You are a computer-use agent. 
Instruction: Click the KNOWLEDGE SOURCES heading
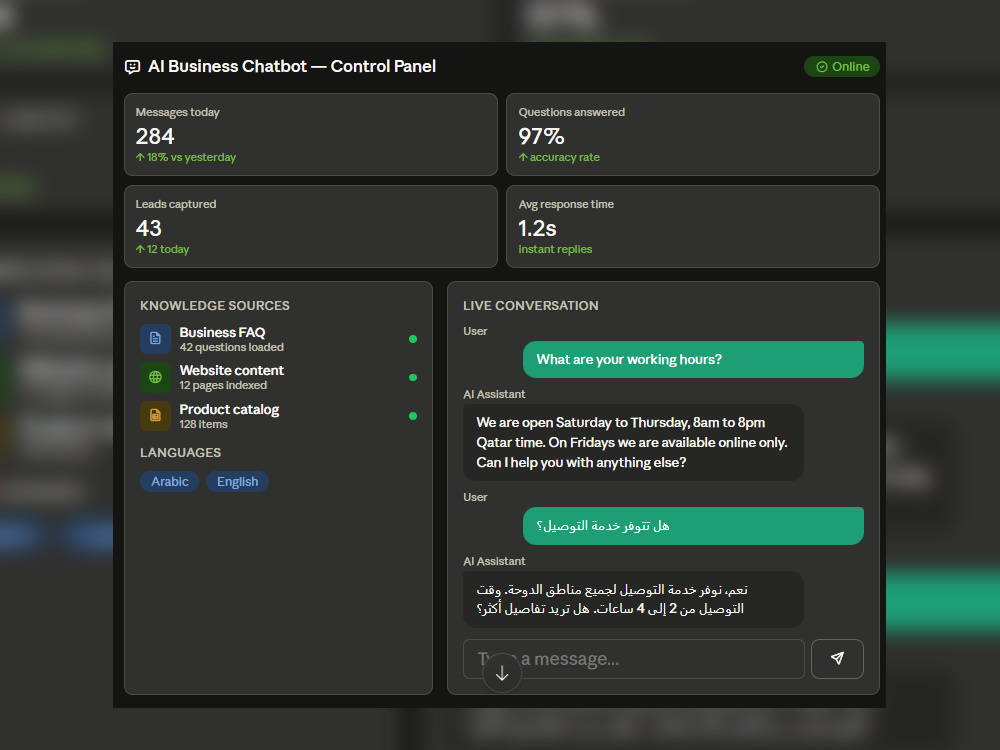tap(215, 305)
